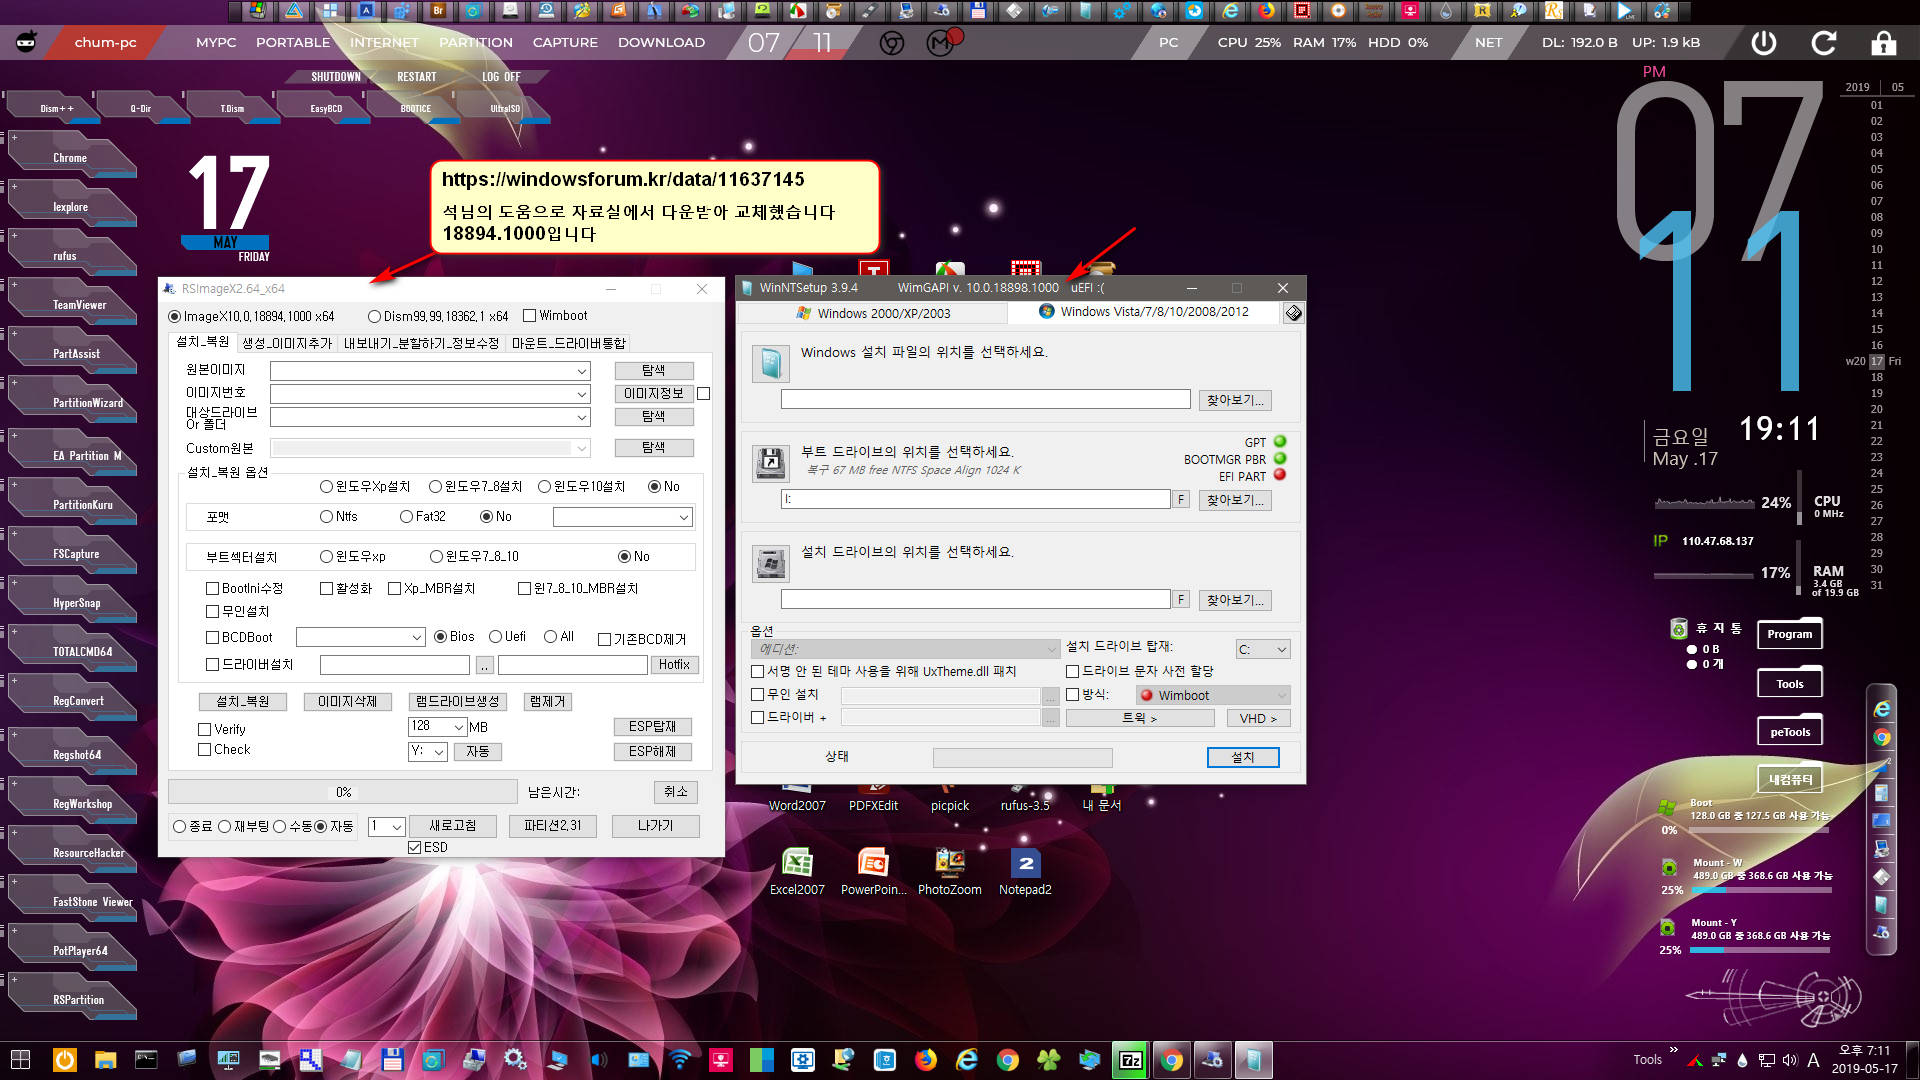Click the Chrome-style round icon in top bar
Viewport: 1920px width, 1080px height.
pyautogui.click(x=892, y=43)
